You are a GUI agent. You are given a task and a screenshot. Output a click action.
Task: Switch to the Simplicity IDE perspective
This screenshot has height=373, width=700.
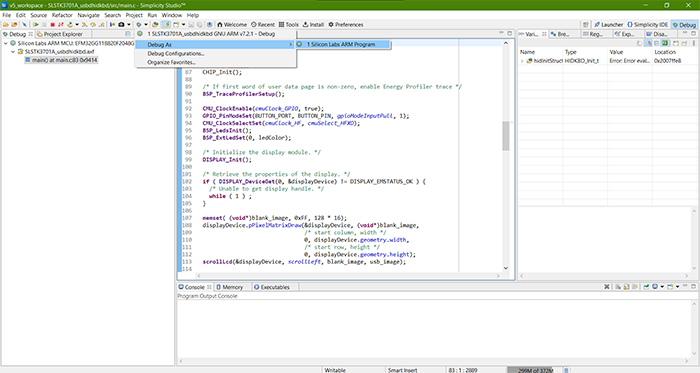[x=648, y=25]
